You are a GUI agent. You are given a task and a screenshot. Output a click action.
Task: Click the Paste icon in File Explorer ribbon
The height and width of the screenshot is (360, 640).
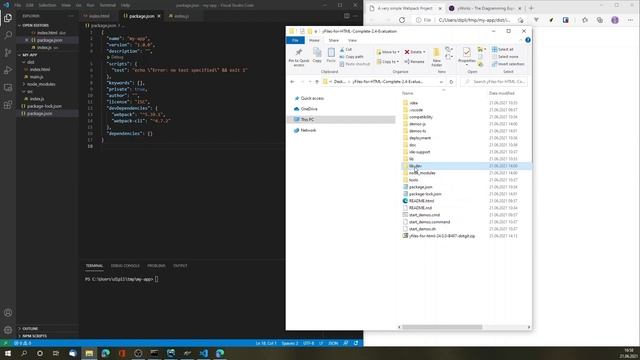(331, 55)
